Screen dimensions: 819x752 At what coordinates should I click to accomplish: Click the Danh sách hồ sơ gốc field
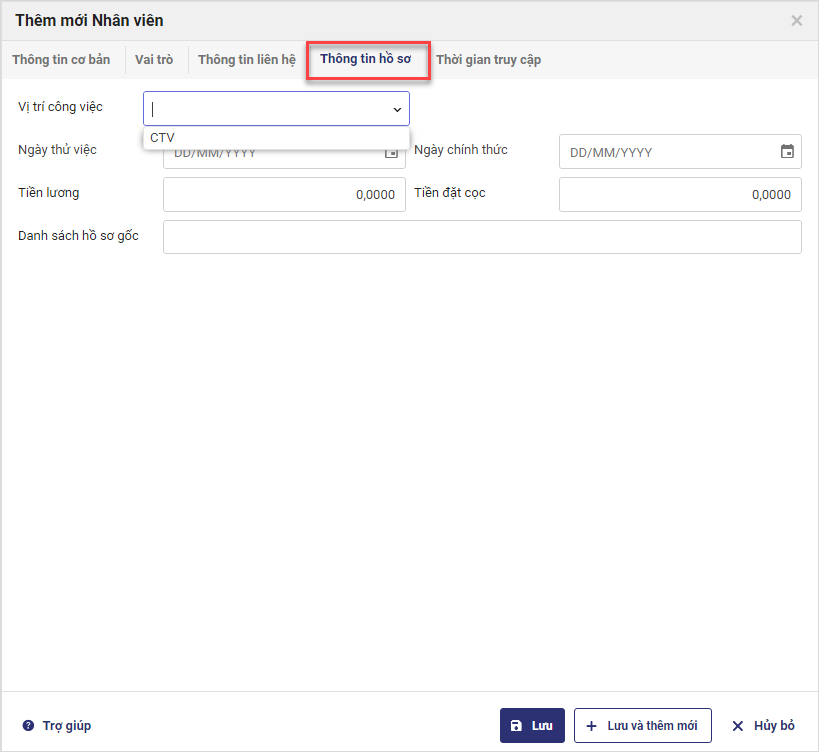click(482, 237)
